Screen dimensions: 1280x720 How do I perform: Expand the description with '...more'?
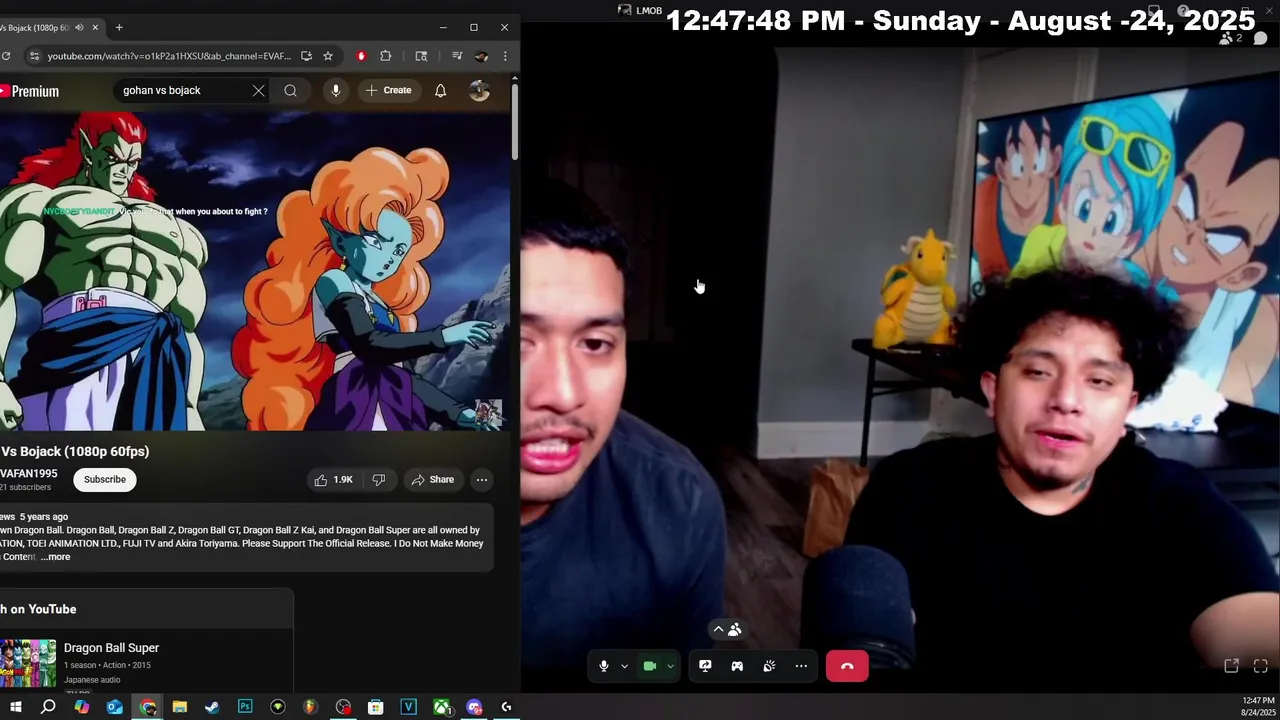pos(56,557)
